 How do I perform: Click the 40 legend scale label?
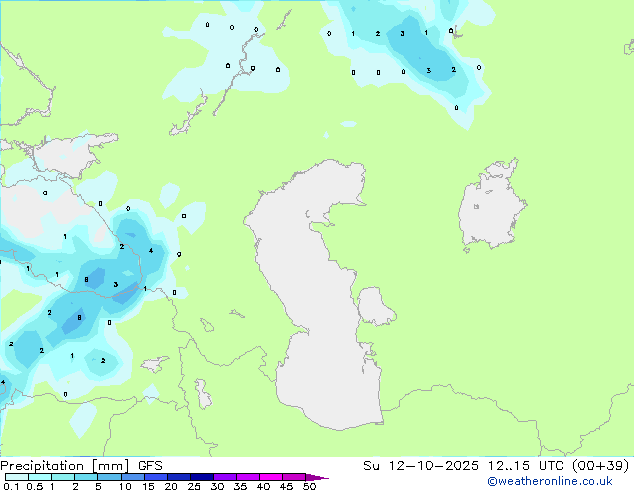pos(263,486)
